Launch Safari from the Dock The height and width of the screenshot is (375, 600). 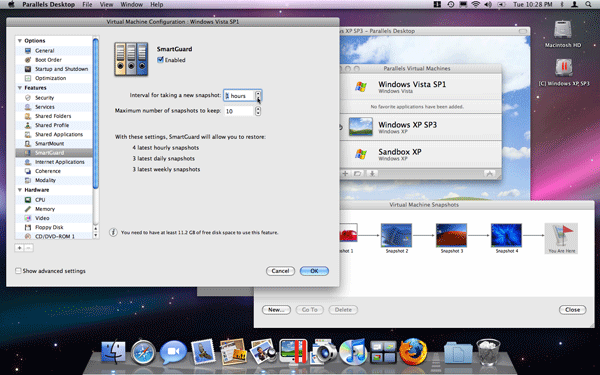coord(143,351)
